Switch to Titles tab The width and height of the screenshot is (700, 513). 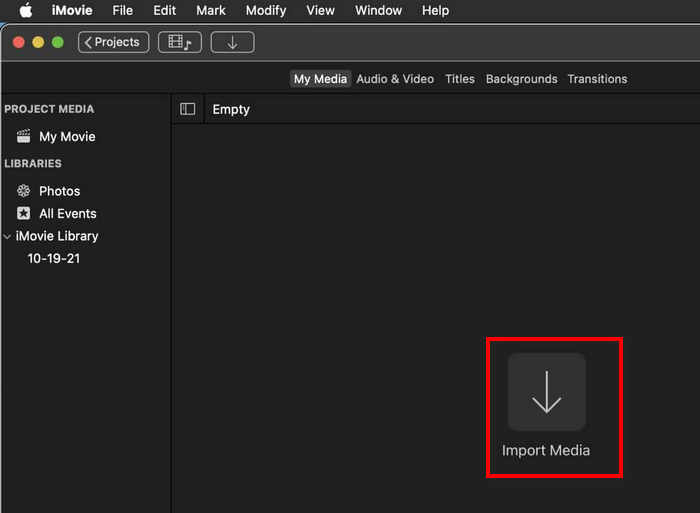pyautogui.click(x=460, y=79)
